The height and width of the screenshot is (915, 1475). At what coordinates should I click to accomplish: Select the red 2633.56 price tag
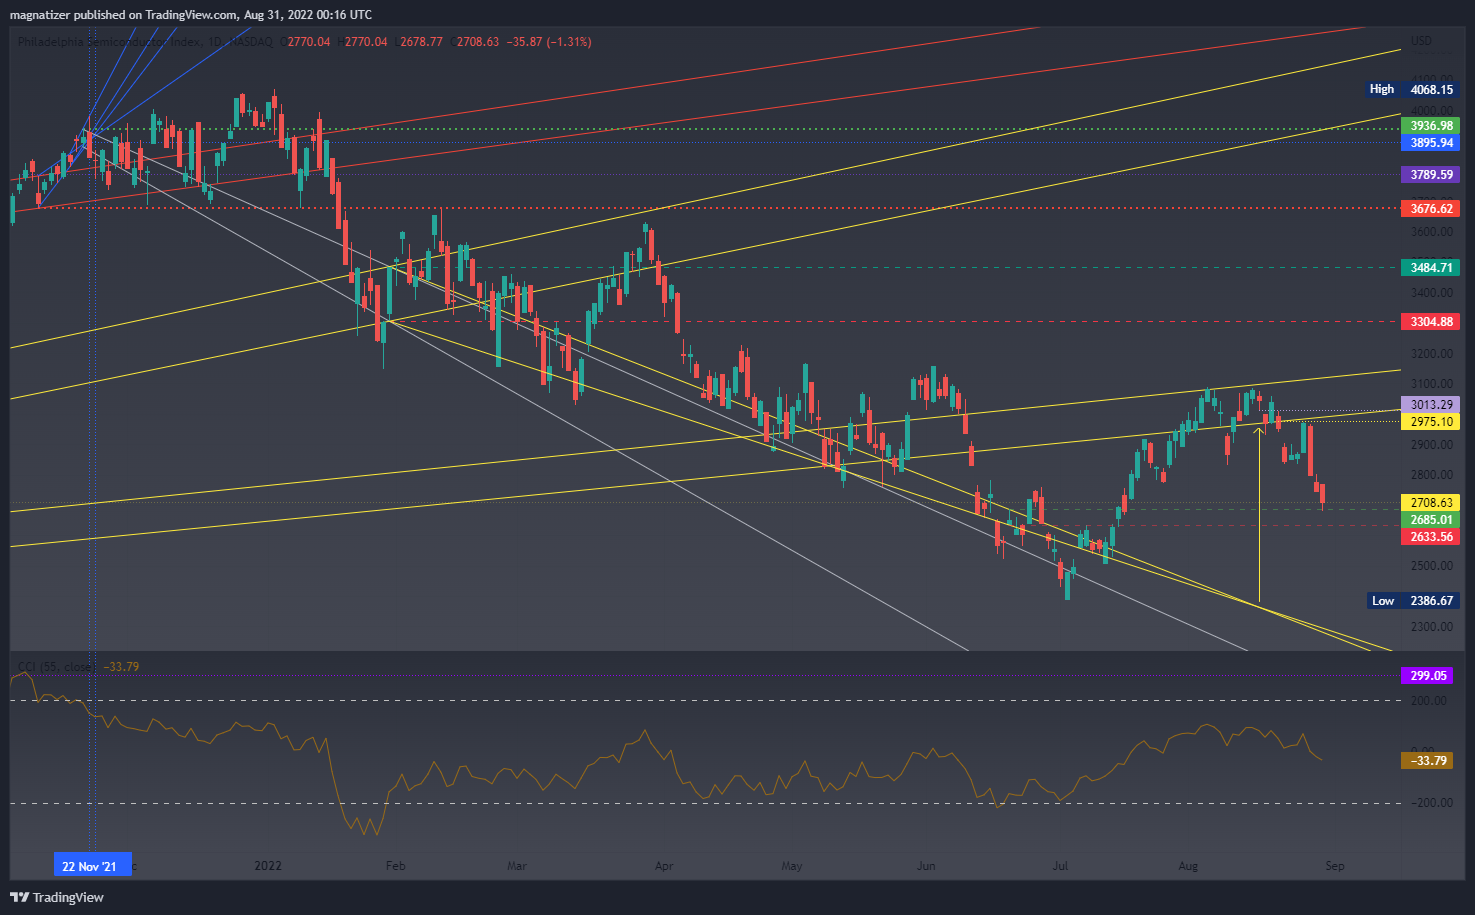pyautogui.click(x=1431, y=537)
